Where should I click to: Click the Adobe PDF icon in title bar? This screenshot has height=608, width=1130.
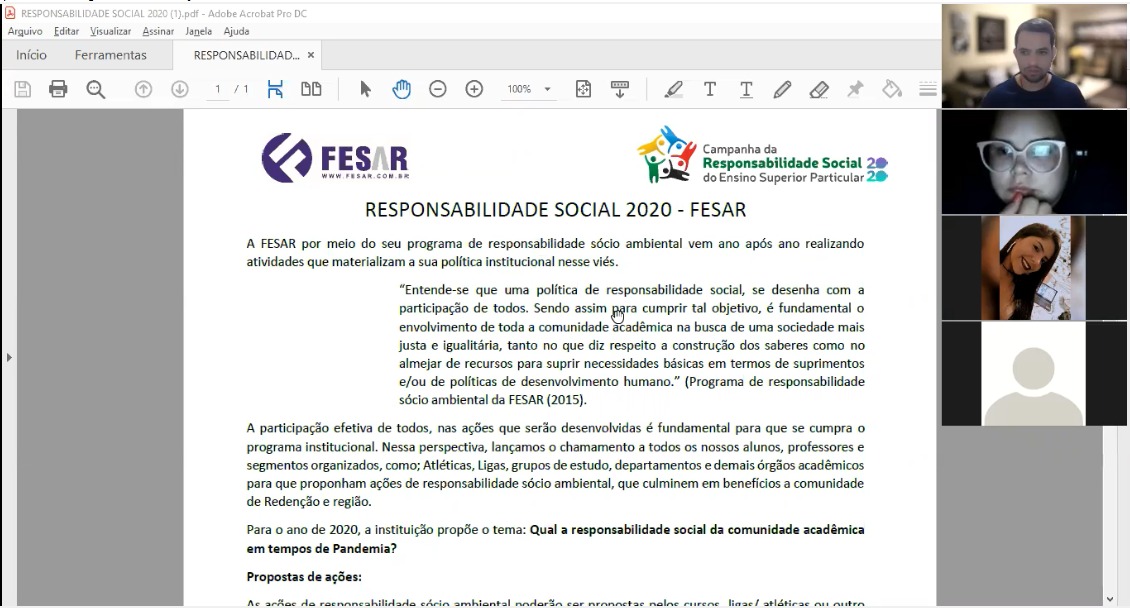[x=10, y=13]
